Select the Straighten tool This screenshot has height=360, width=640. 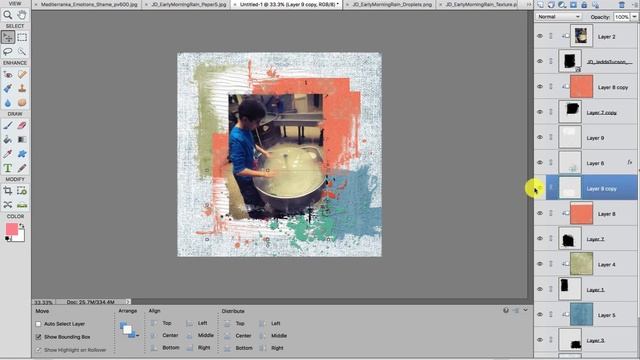[x=22, y=205]
